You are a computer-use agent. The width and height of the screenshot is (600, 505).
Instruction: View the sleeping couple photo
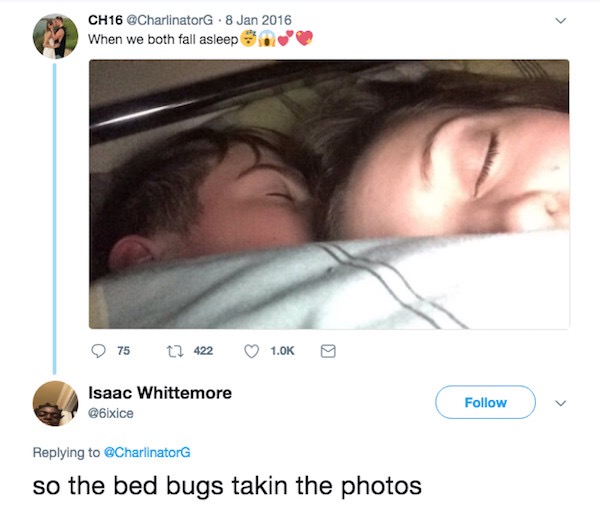(x=329, y=194)
